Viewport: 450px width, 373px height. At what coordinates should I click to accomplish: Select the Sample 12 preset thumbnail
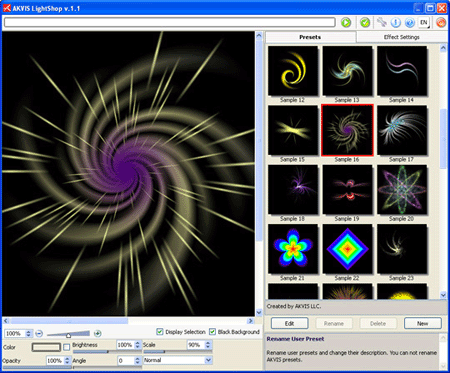pyautogui.click(x=293, y=71)
